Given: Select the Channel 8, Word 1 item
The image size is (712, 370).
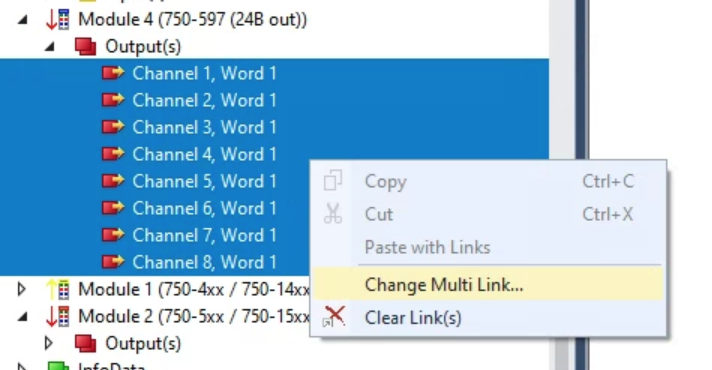Looking at the screenshot, I should pos(204,262).
